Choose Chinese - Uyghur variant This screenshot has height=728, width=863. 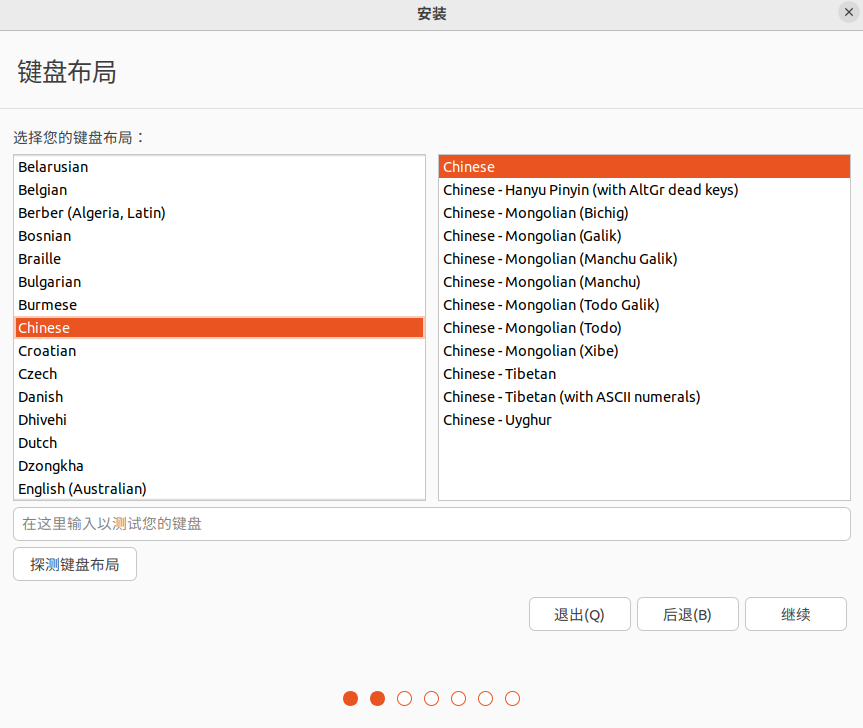tap(644, 420)
